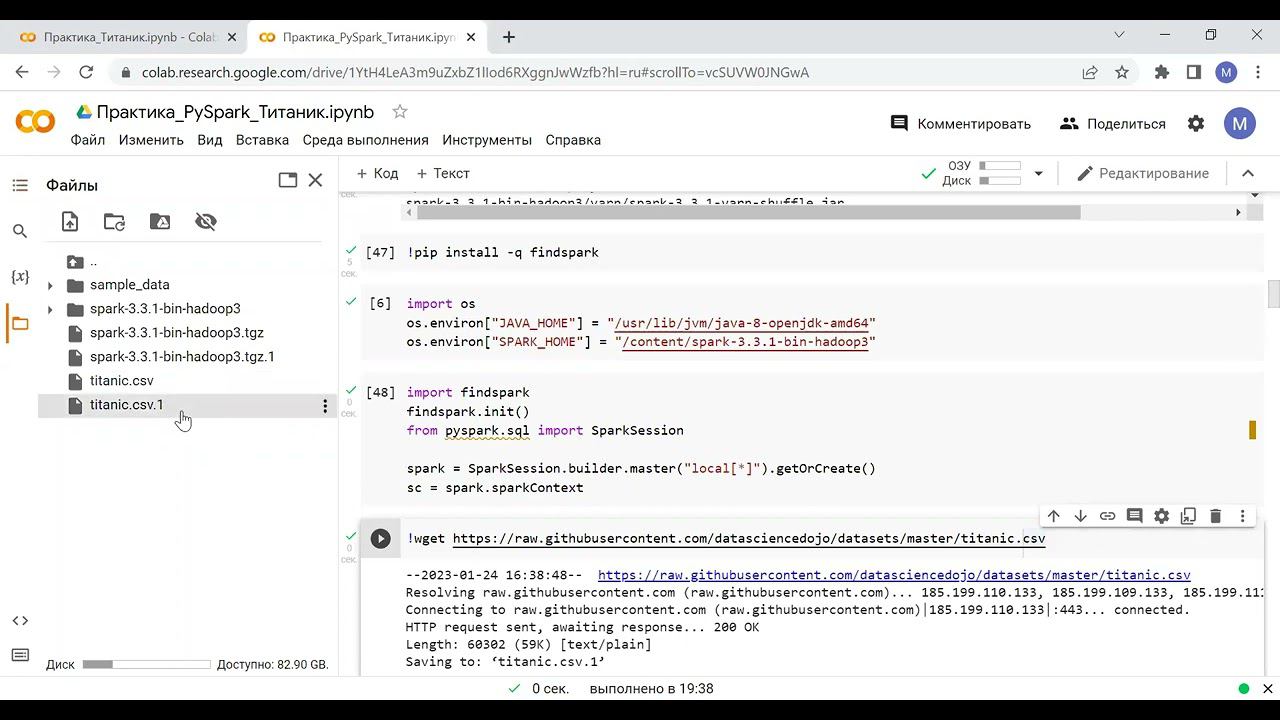The image size is (1280, 720).
Task: Mount Google Drive in Files panel
Action: click(160, 222)
